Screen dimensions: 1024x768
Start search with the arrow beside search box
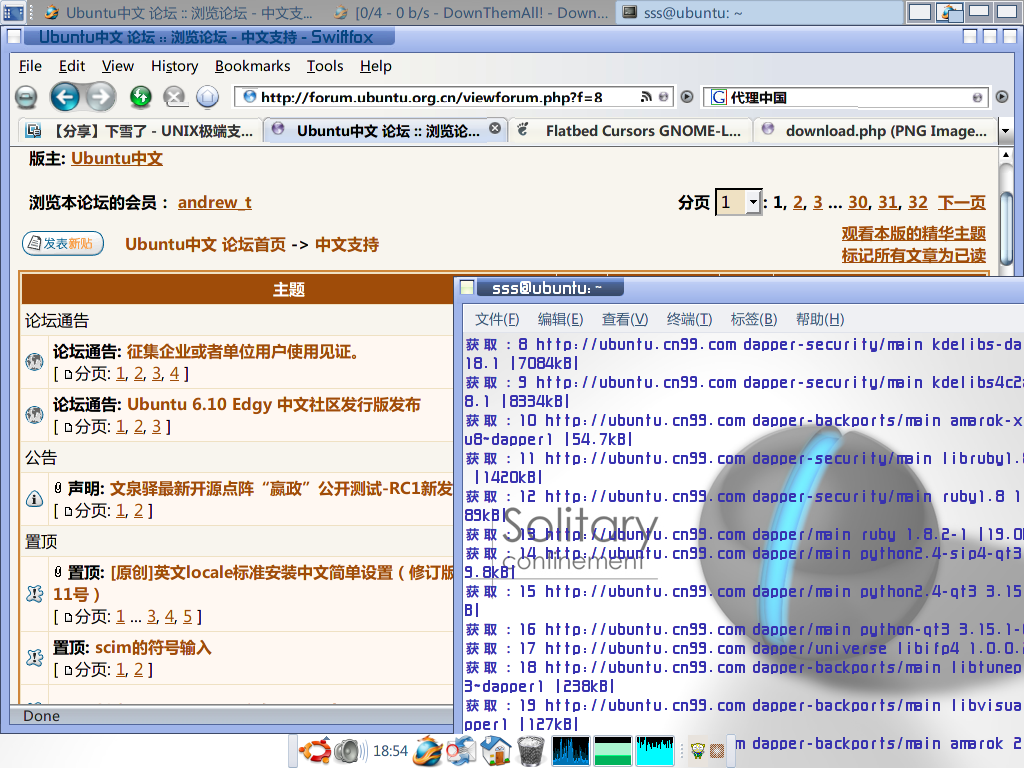(1002, 97)
